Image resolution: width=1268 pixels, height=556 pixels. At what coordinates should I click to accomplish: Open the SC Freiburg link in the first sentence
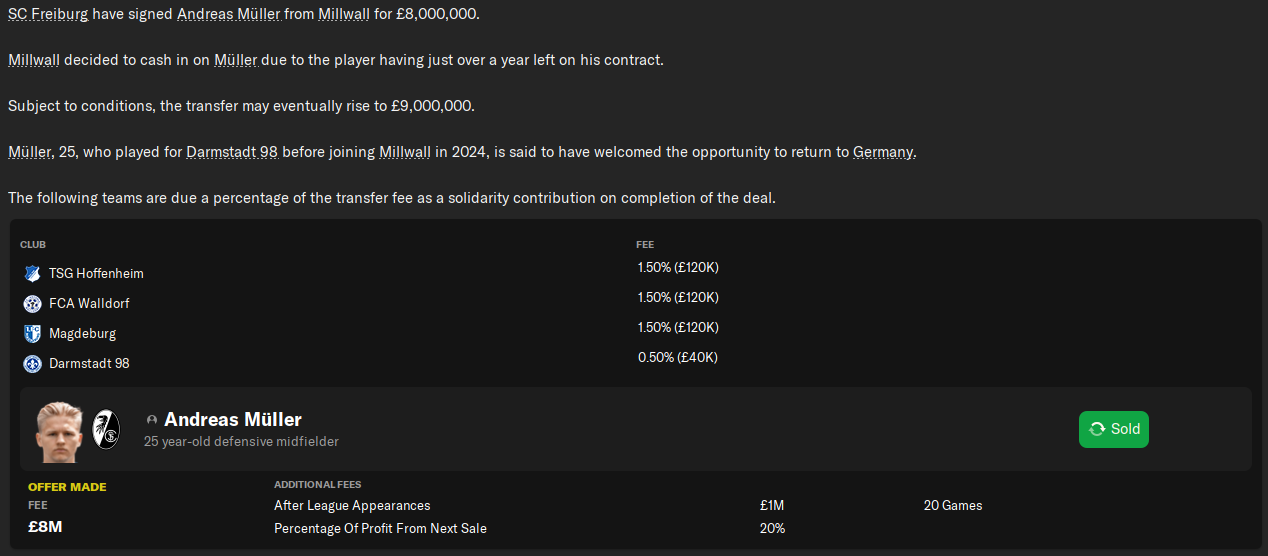click(48, 15)
